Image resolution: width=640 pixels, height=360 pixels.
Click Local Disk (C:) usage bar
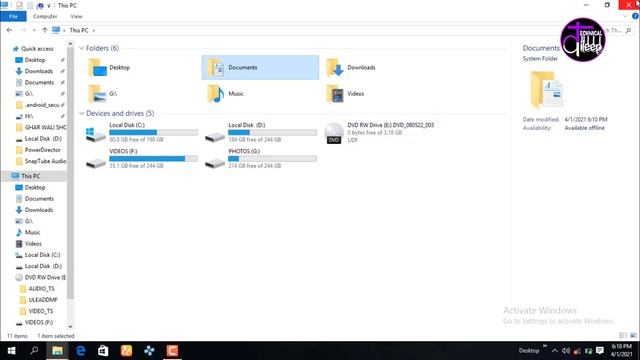[153, 132]
